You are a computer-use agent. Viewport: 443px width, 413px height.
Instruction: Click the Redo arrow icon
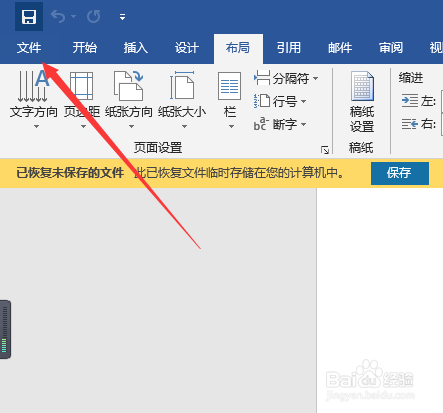pos(93,16)
